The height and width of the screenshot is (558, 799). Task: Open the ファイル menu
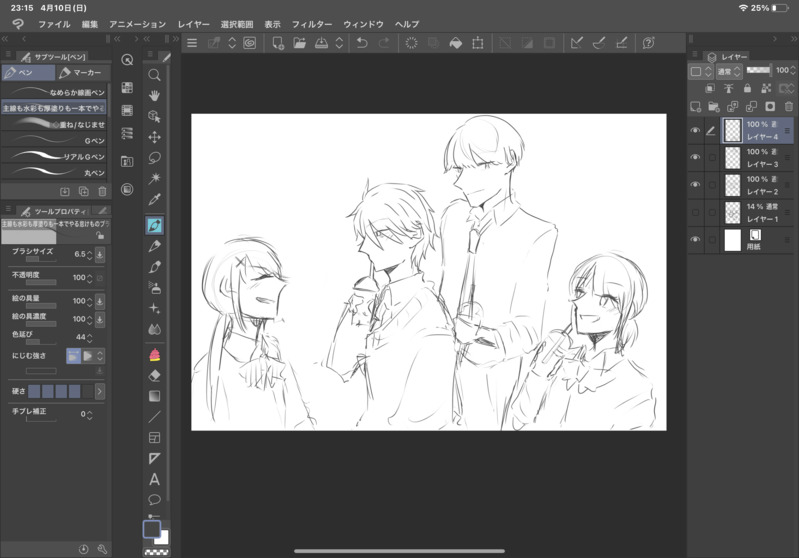[55, 24]
